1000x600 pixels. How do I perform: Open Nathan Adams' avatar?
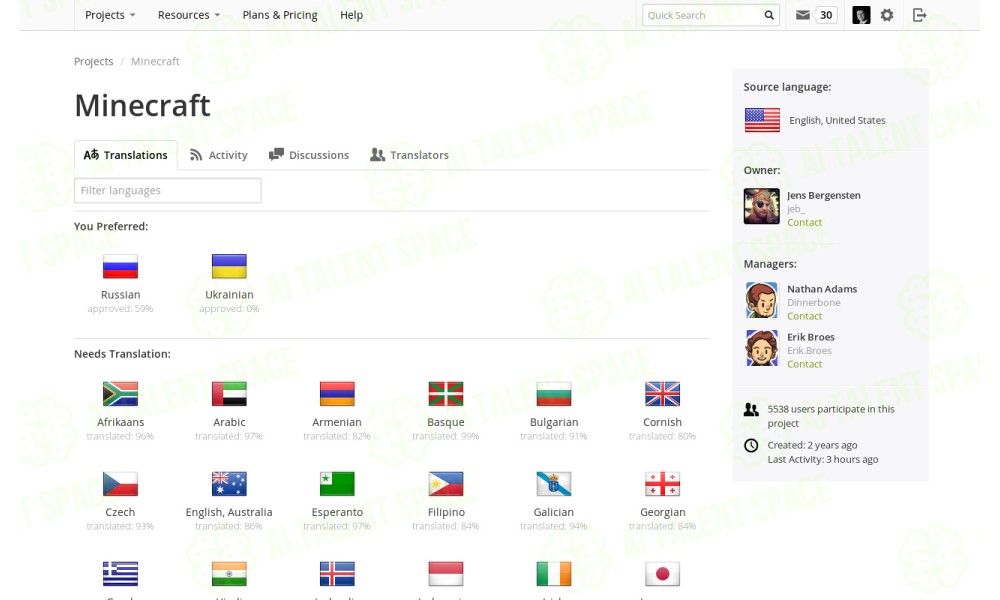tap(761, 300)
